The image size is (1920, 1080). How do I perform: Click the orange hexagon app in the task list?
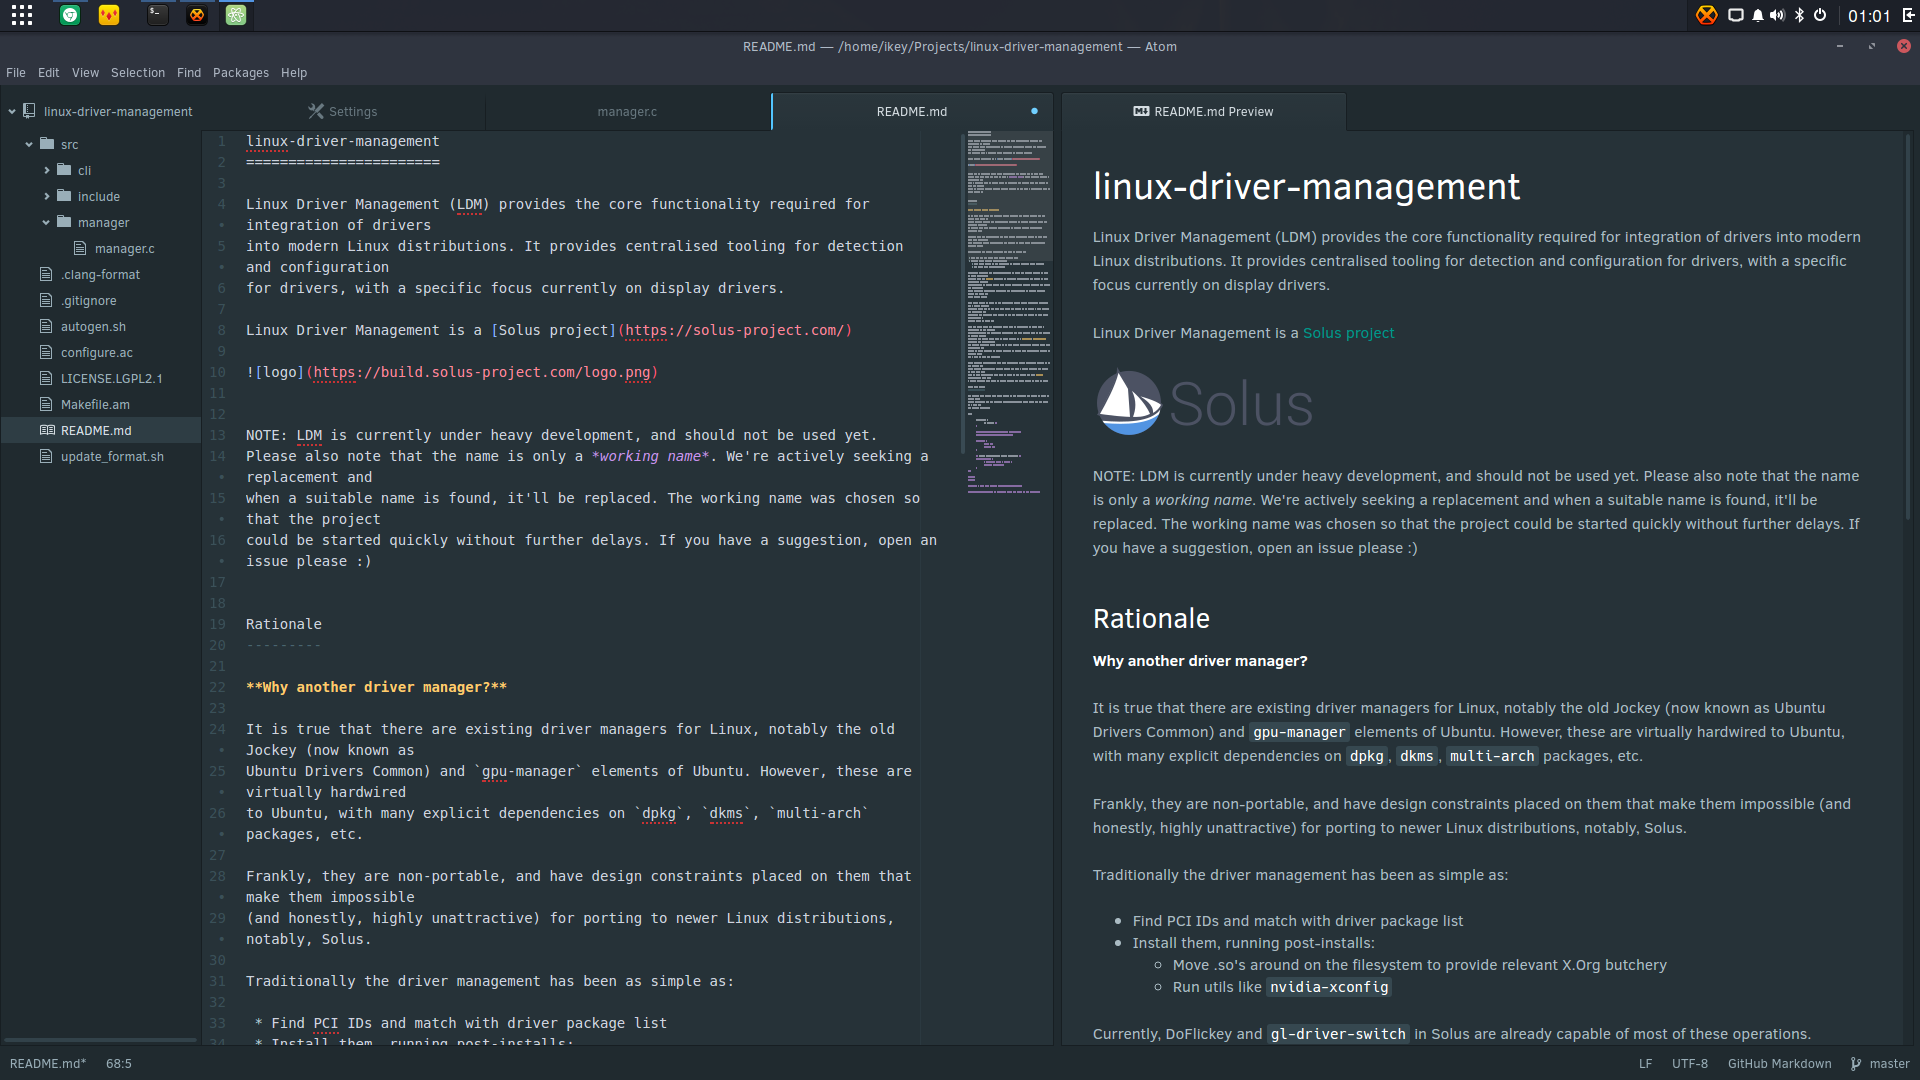tap(197, 15)
